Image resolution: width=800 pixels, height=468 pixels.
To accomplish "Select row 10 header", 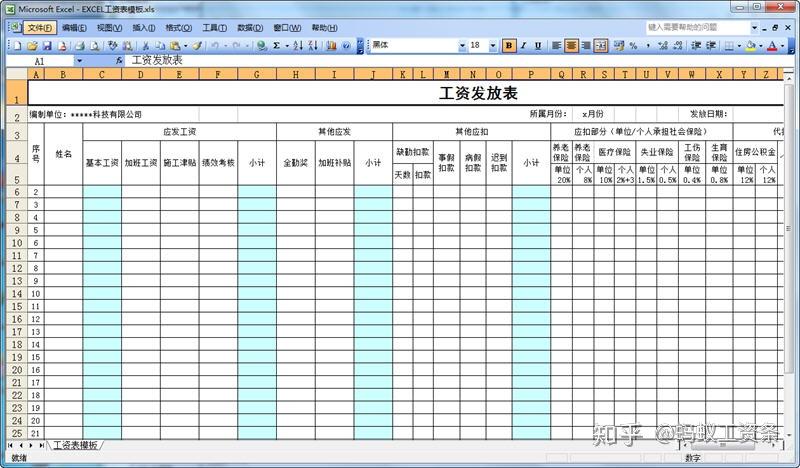I will (x=17, y=243).
